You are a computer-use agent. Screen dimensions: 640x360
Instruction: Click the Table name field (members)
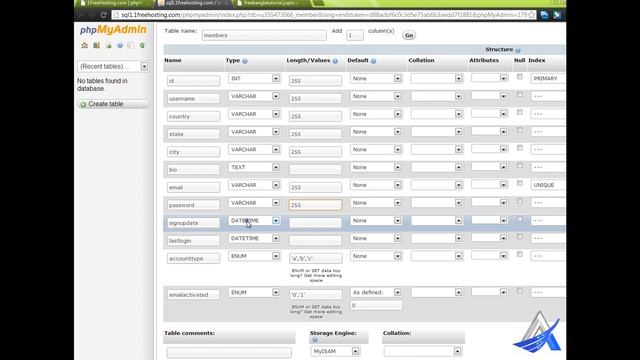click(264, 36)
